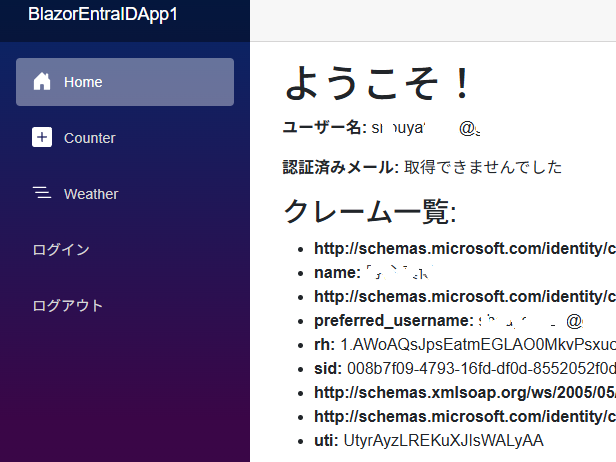Viewport: 616px width, 462px height.
Task: Click the ようこそ！ heading
Action: click(377, 83)
